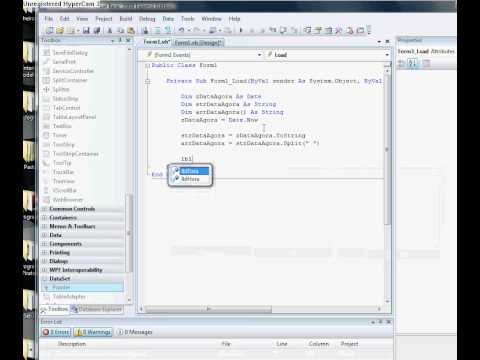Switch to the Toolbox bottom tab
480x360 pixels.
(x=54, y=309)
